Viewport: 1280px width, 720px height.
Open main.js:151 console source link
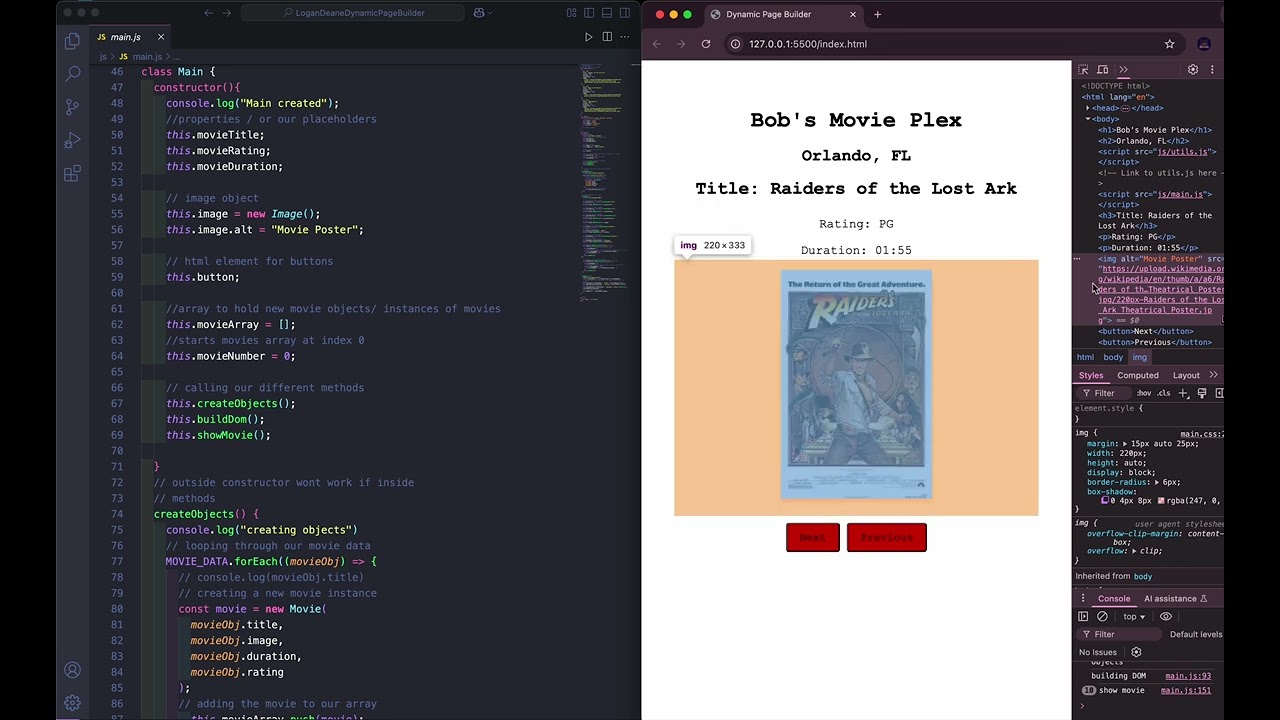pos(1186,690)
